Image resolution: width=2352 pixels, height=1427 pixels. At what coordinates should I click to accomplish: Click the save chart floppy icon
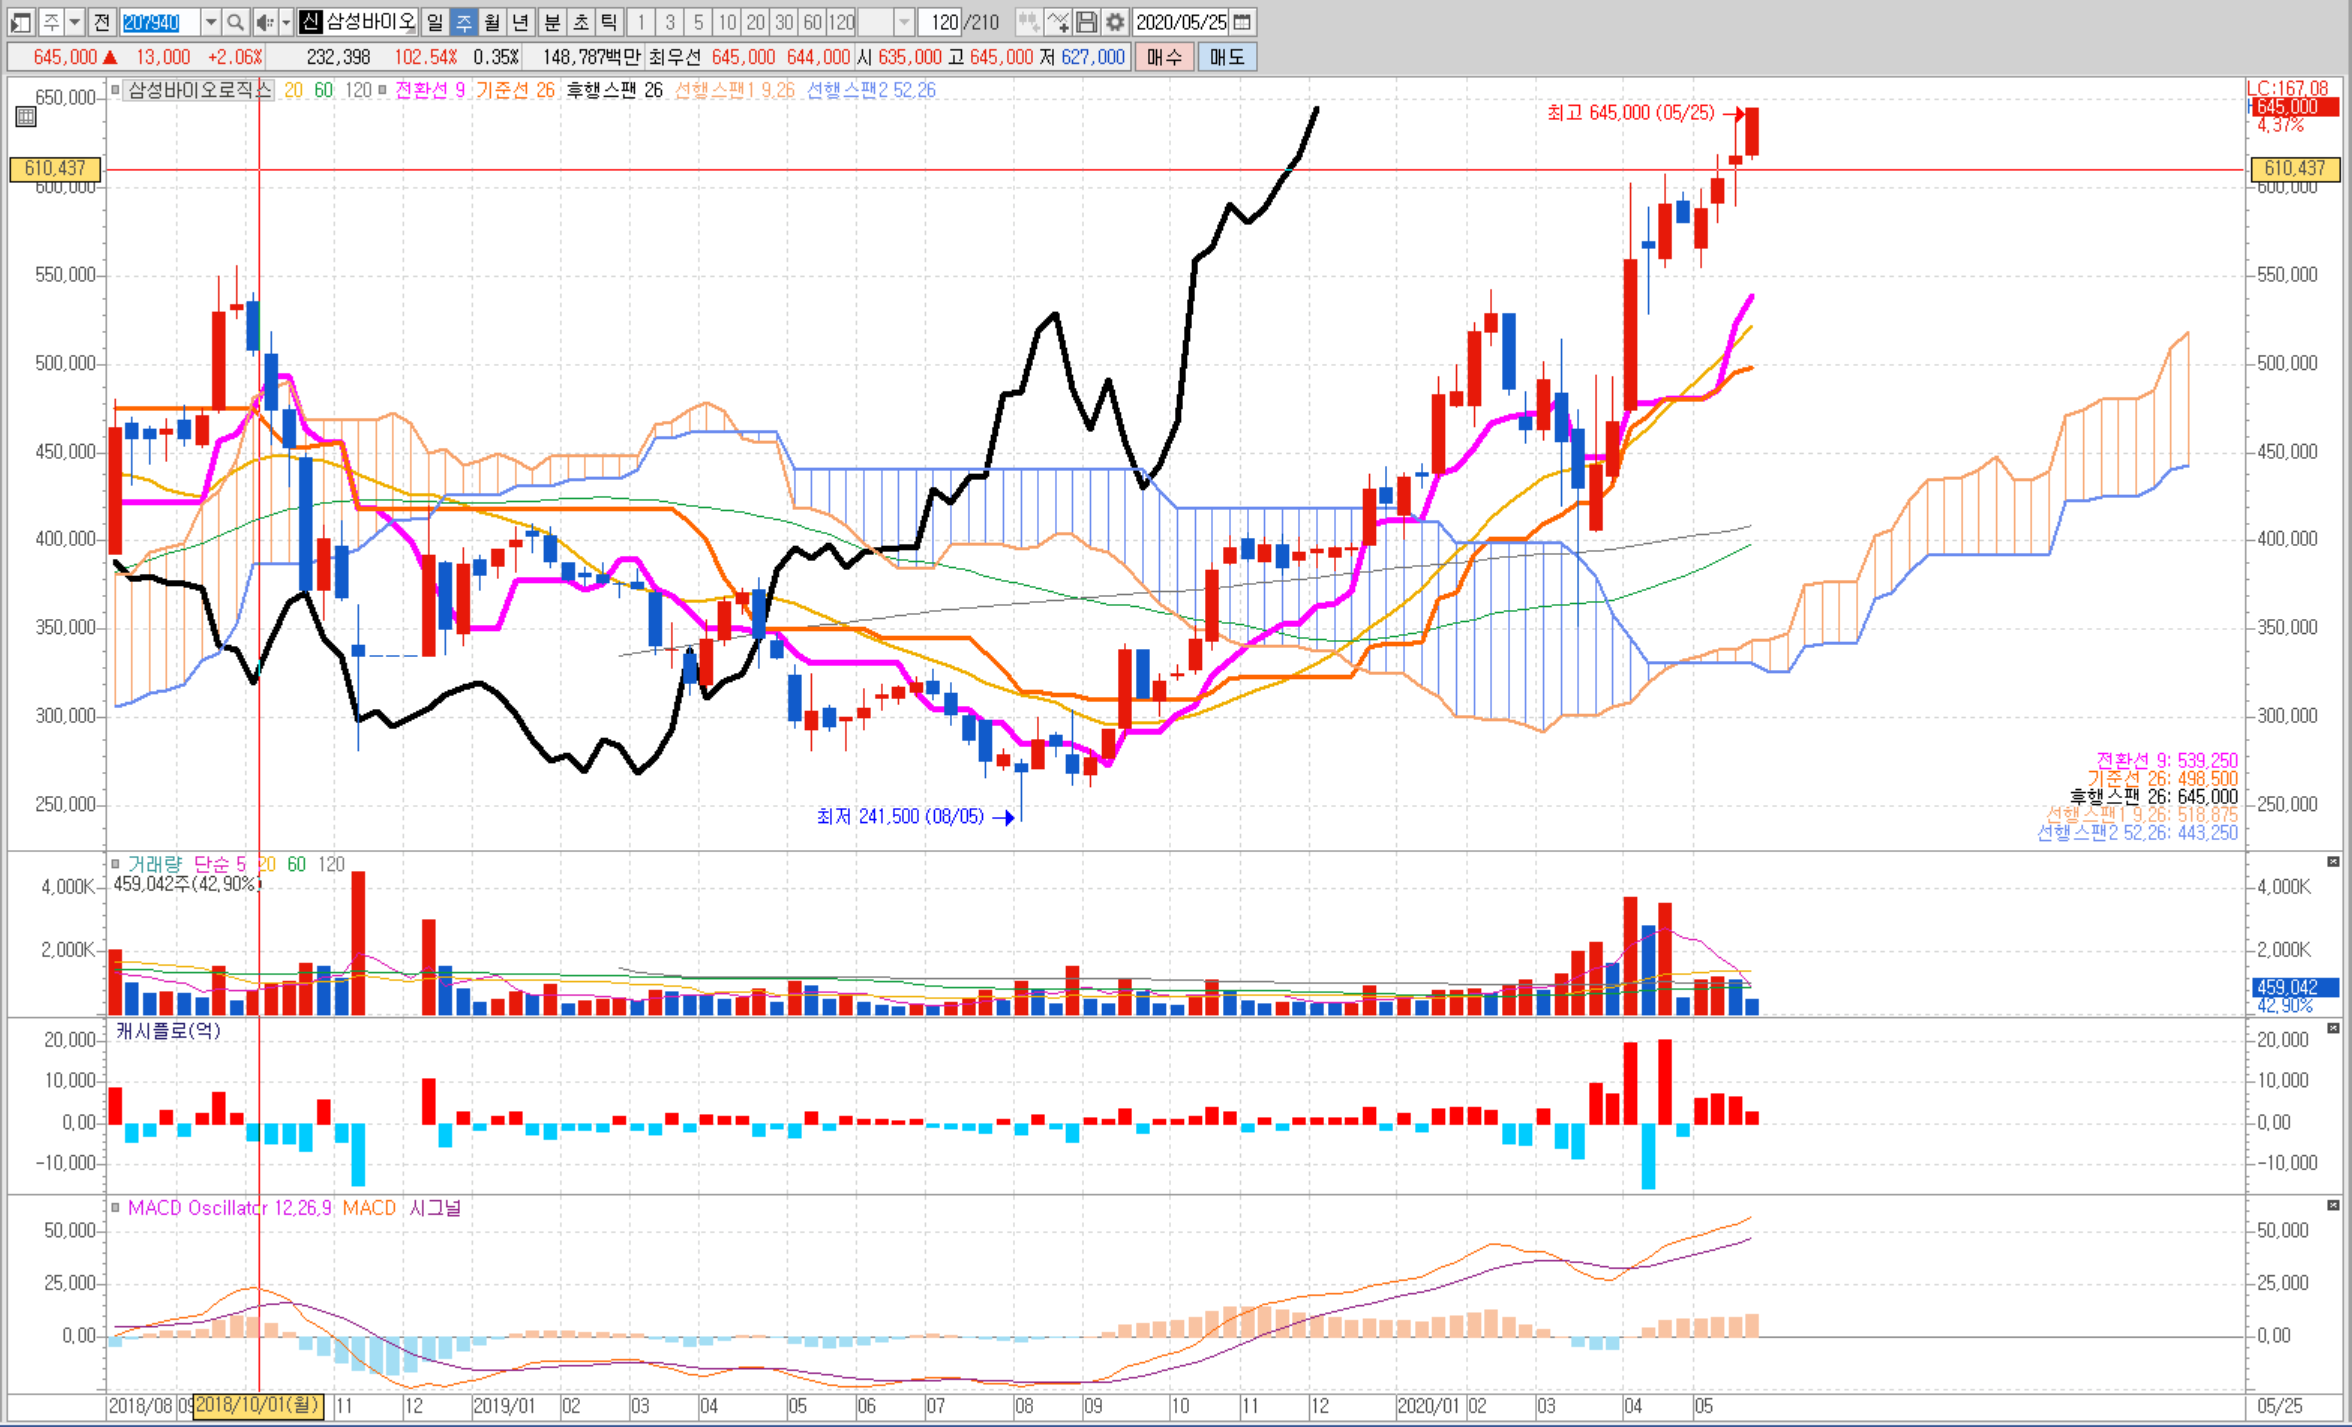(x=1087, y=22)
